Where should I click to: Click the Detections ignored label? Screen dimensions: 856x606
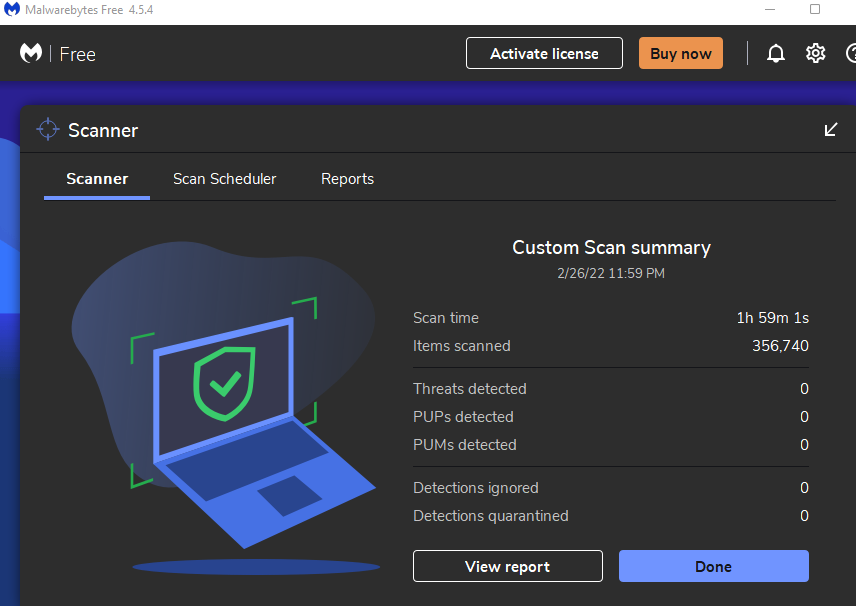(x=475, y=488)
